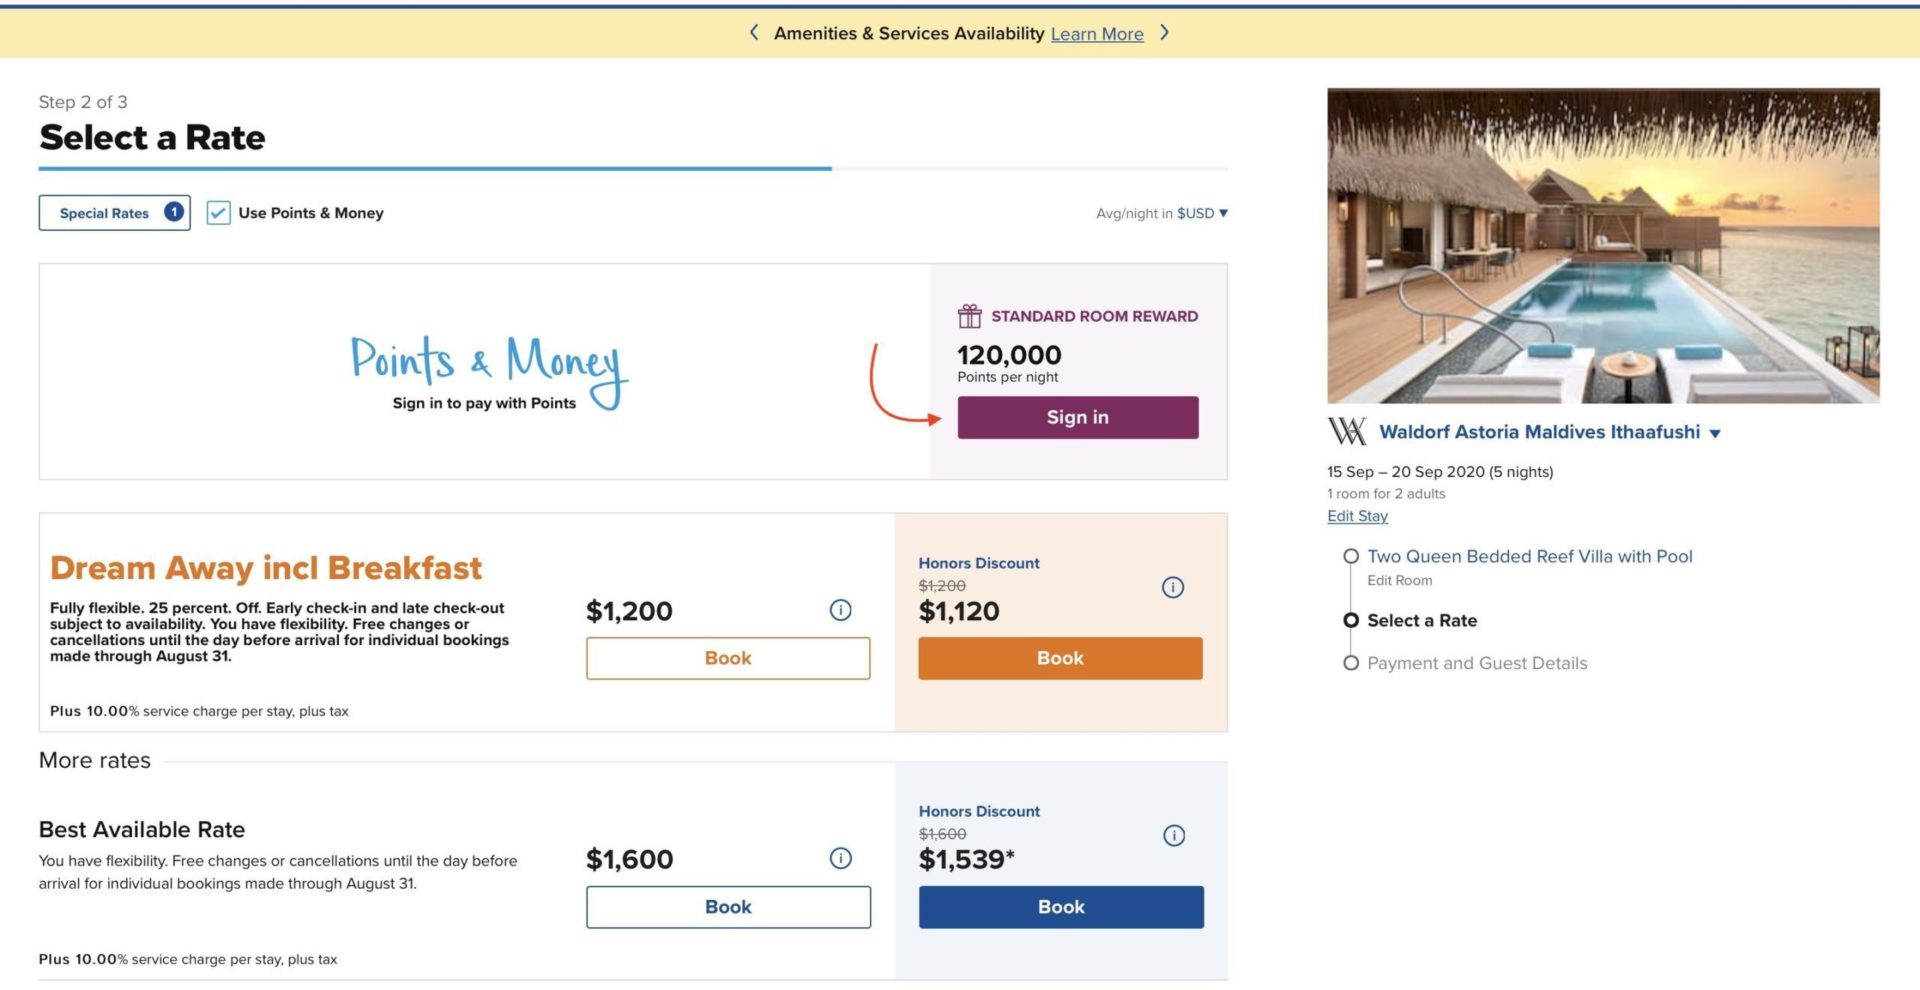Click the step progress bar

coord(633,168)
